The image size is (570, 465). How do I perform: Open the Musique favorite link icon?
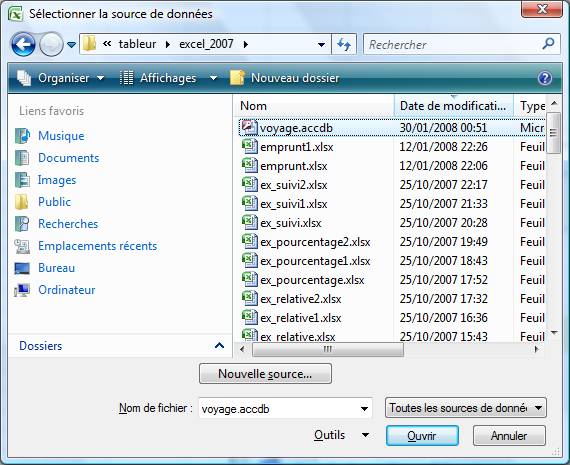tap(22, 136)
